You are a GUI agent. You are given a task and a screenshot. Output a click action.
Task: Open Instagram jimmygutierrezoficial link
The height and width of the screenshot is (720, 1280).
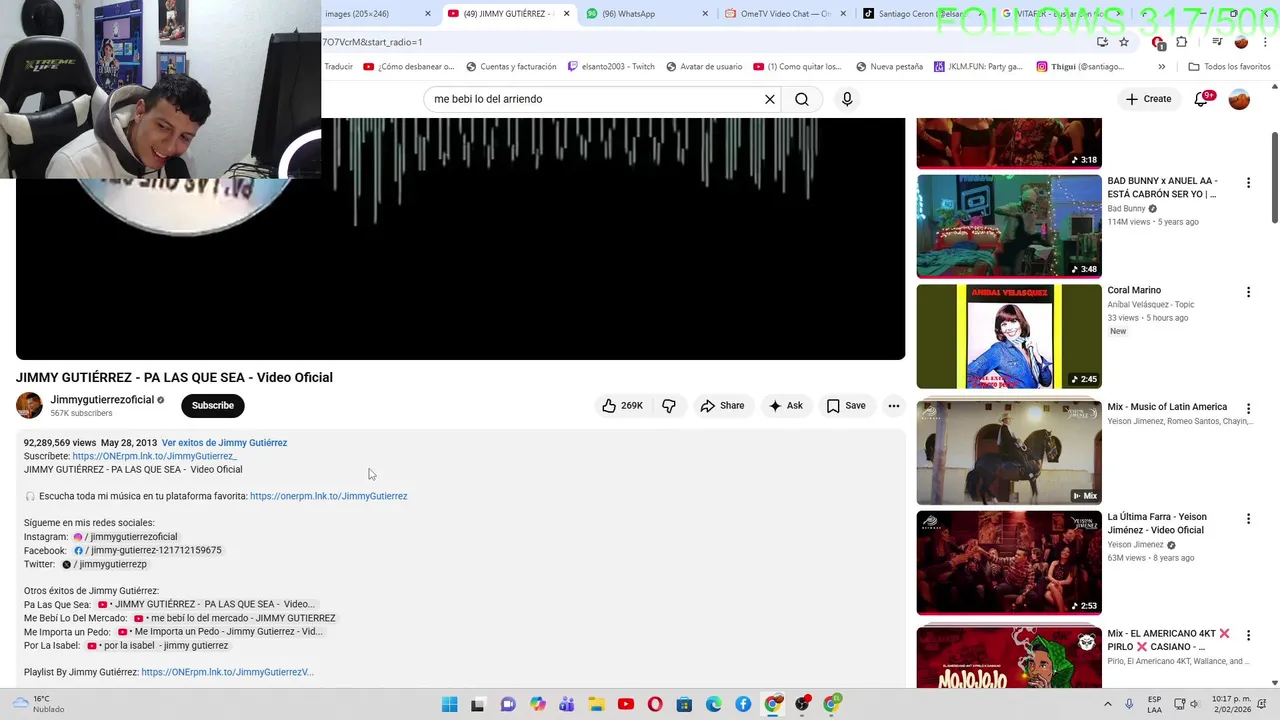click(125, 537)
